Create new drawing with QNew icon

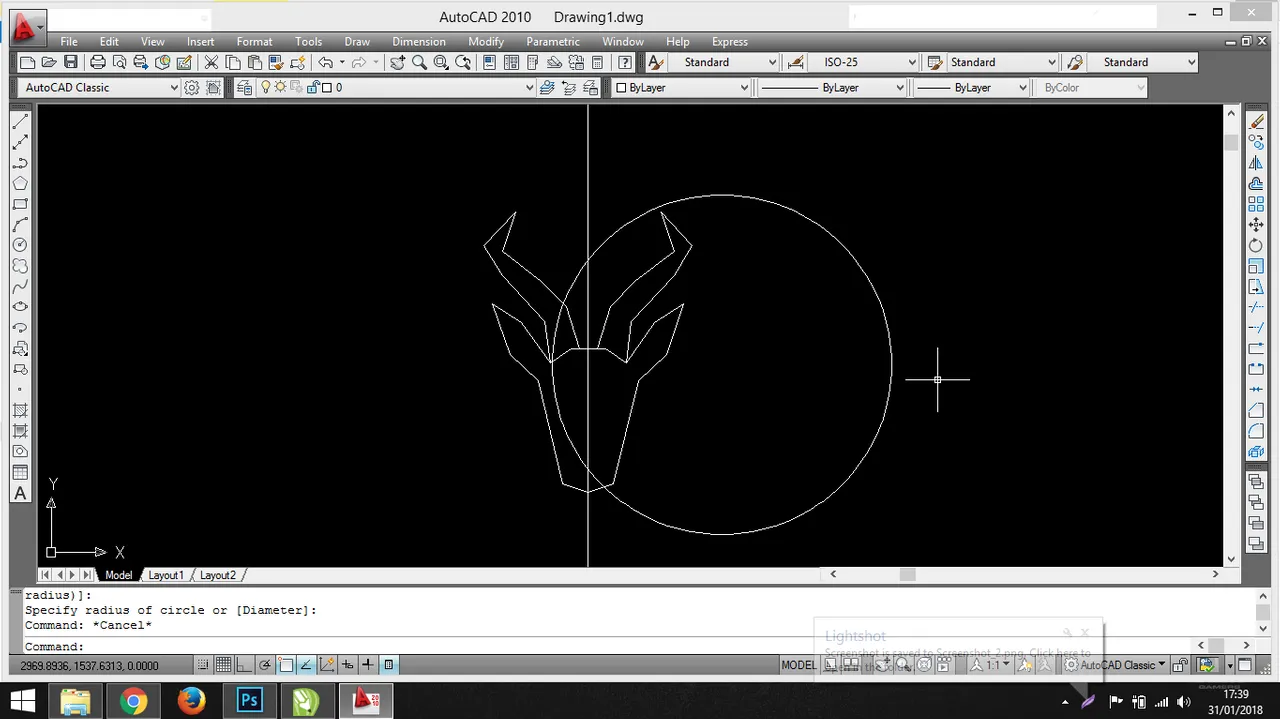[27, 62]
